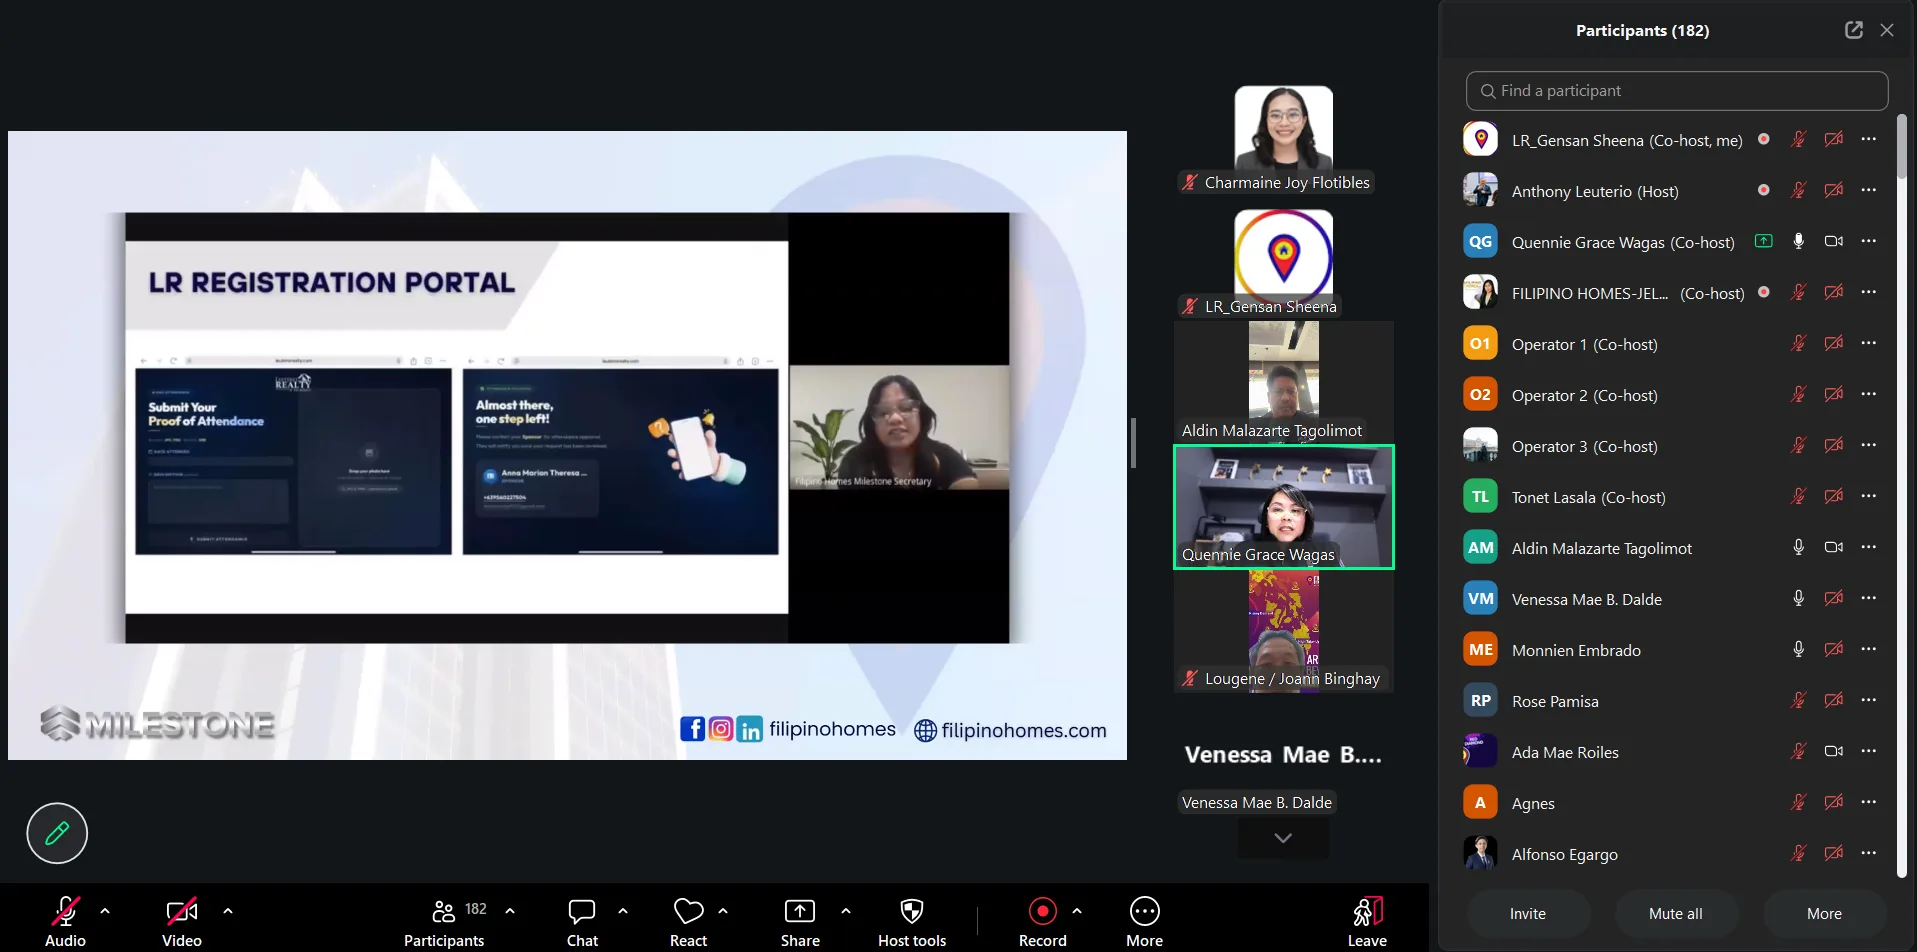Stop Quennie Grace Wagas video camera
1917x952 pixels.
pos(1834,241)
